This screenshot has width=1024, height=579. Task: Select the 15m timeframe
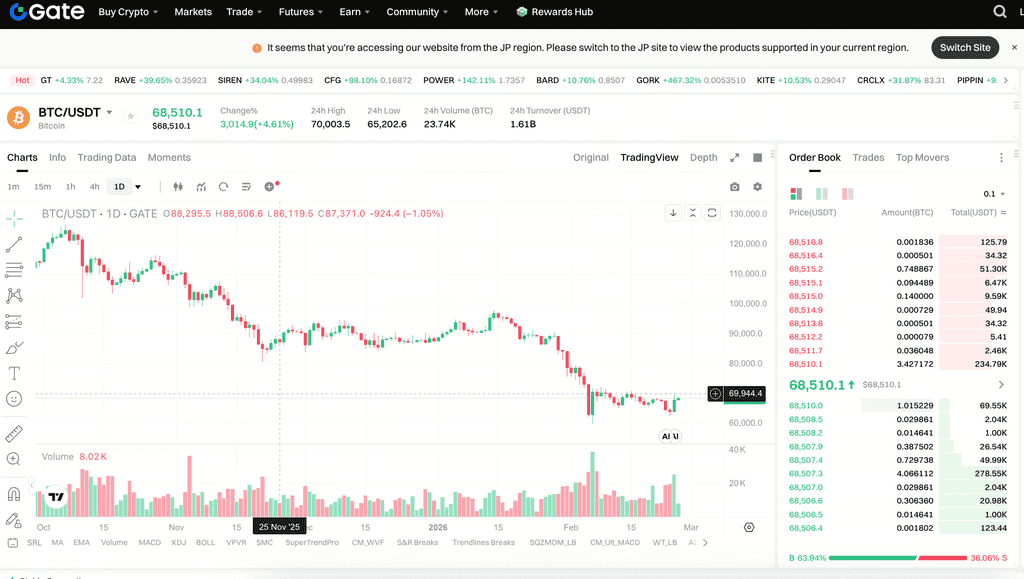[42, 187]
